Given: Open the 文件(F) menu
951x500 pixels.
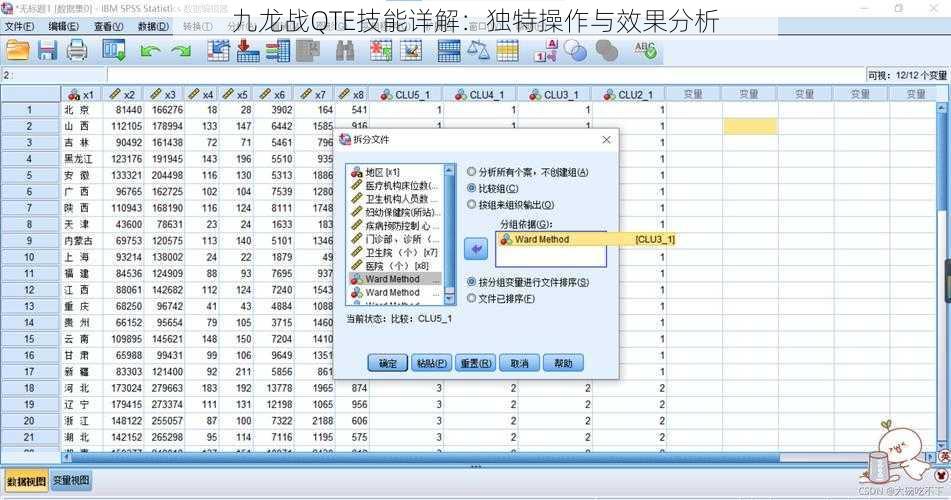Looking at the screenshot, I should point(19,26).
